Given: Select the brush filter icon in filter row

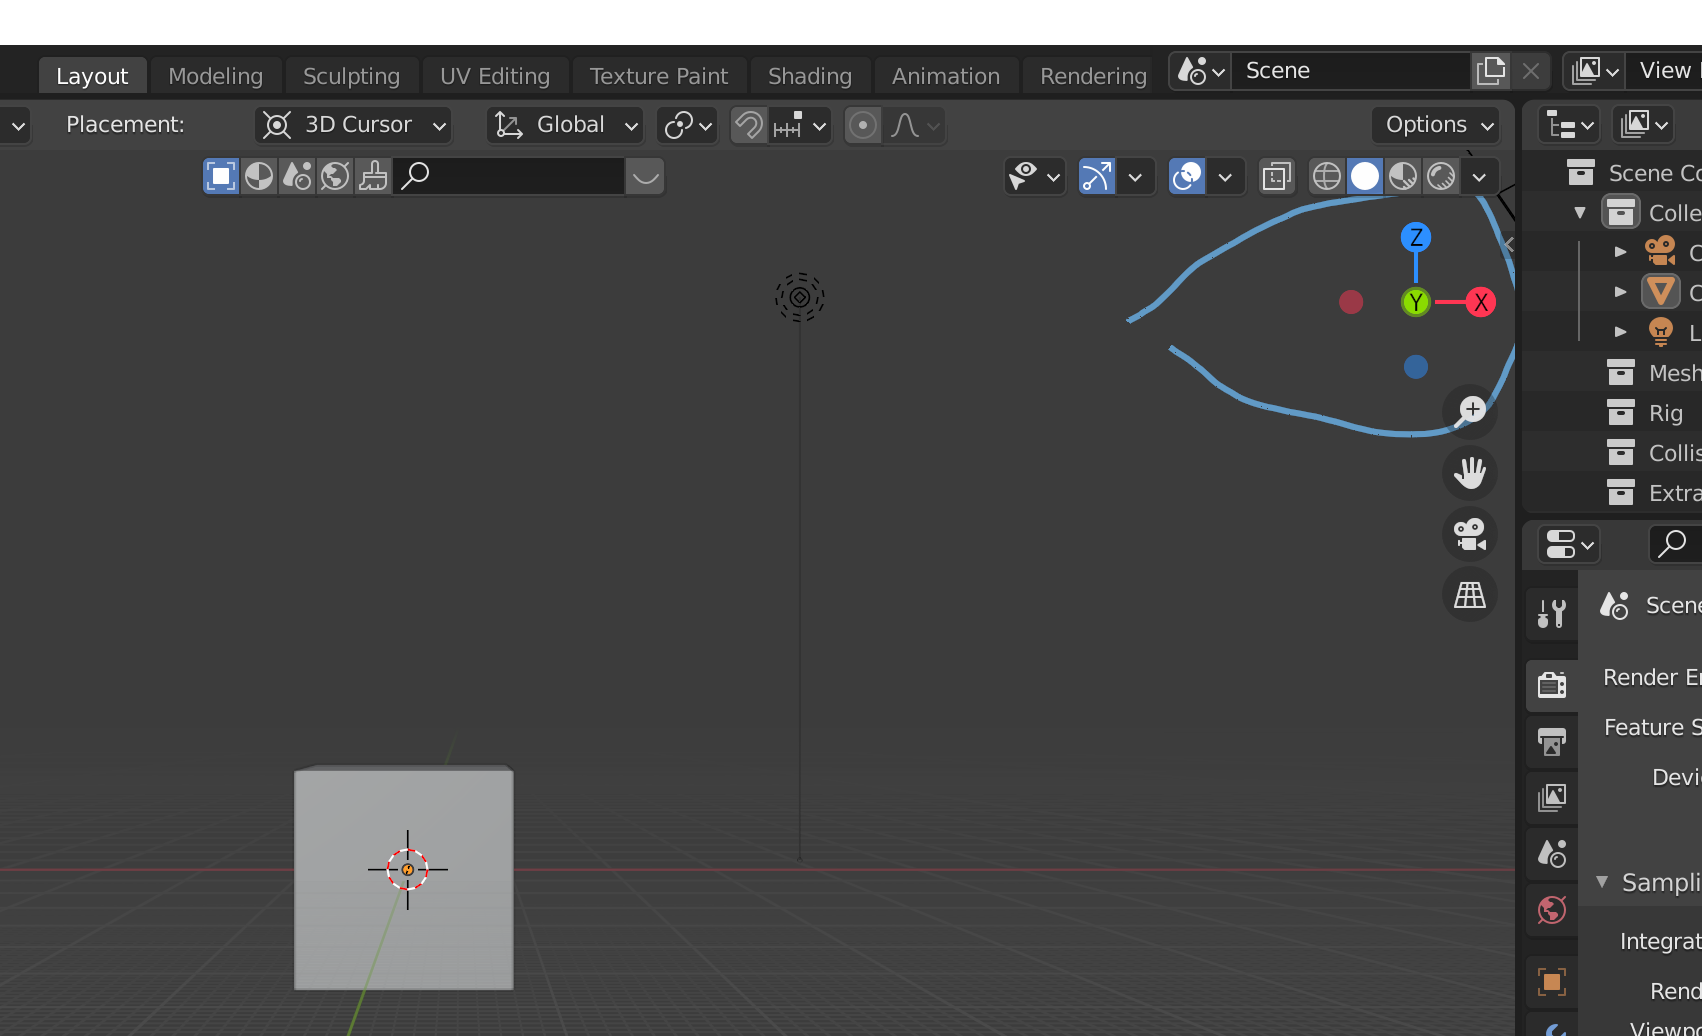Looking at the screenshot, I should [373, 176].
